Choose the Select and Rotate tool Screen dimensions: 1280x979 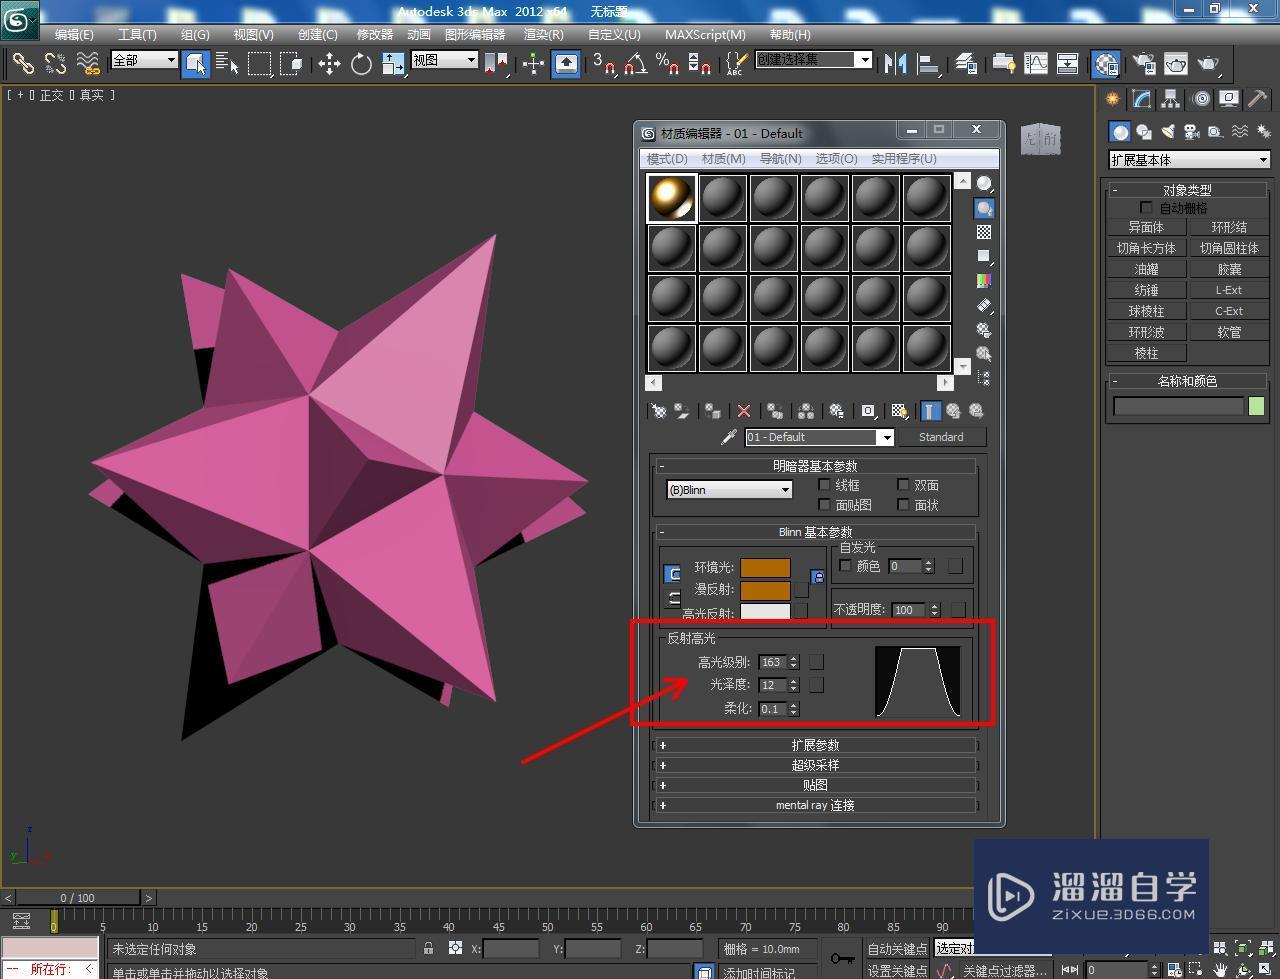coord(361,64)
